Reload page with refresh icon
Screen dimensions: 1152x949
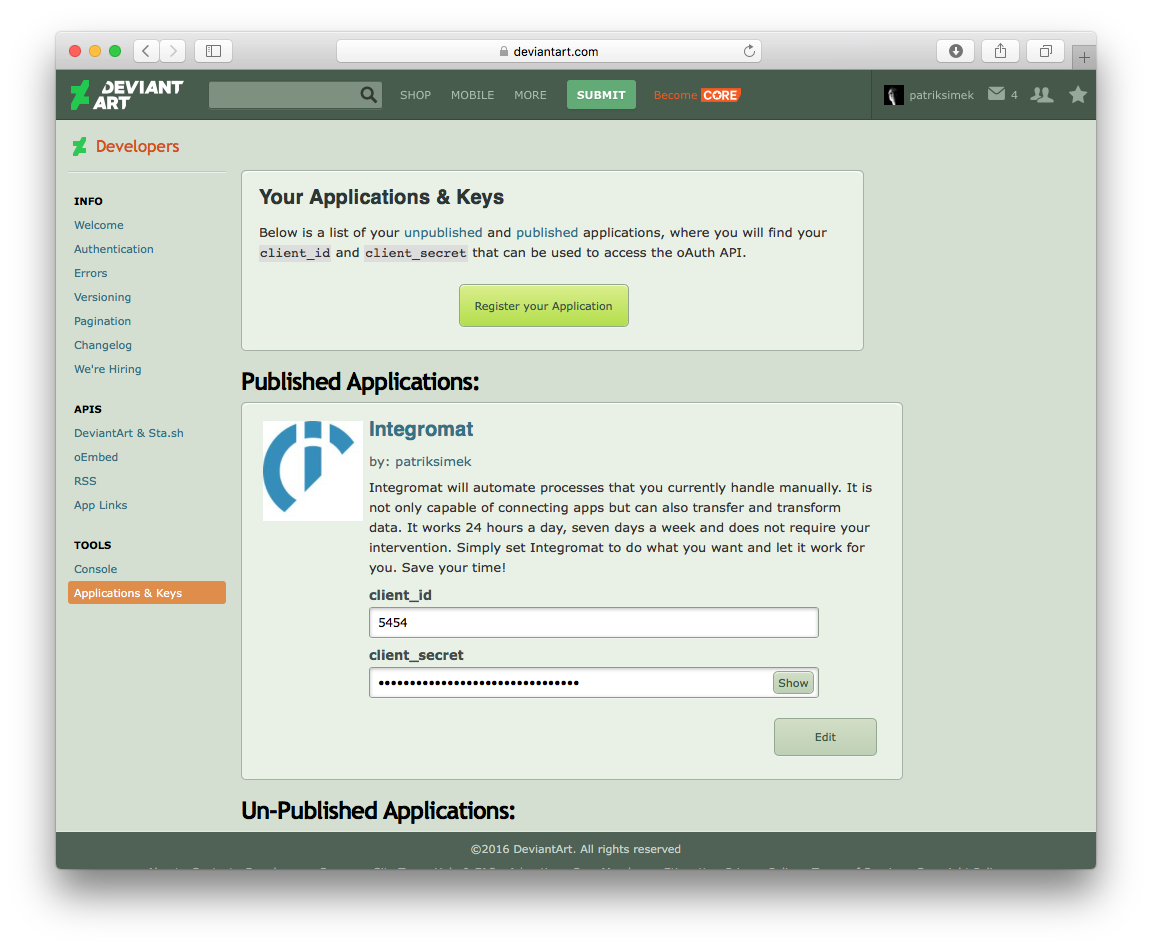[x=749, y=51]
